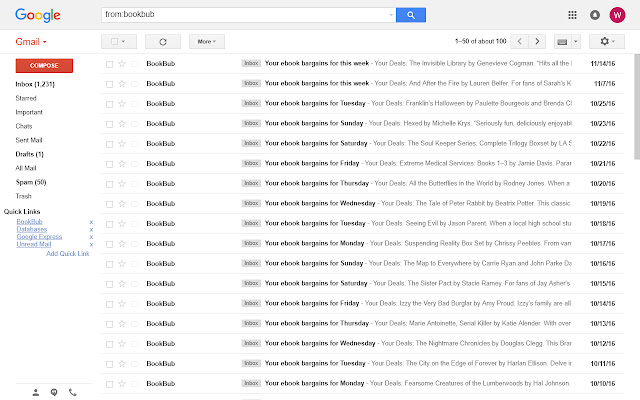Click the input tools keyboard icon
The image size is (640, 400).
[x=562, y=42]
